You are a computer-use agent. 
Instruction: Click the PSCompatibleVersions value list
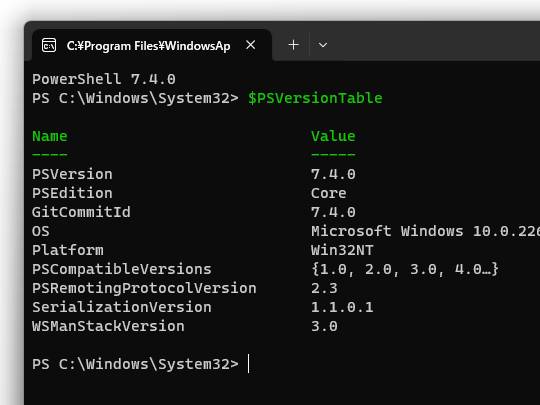405,269
